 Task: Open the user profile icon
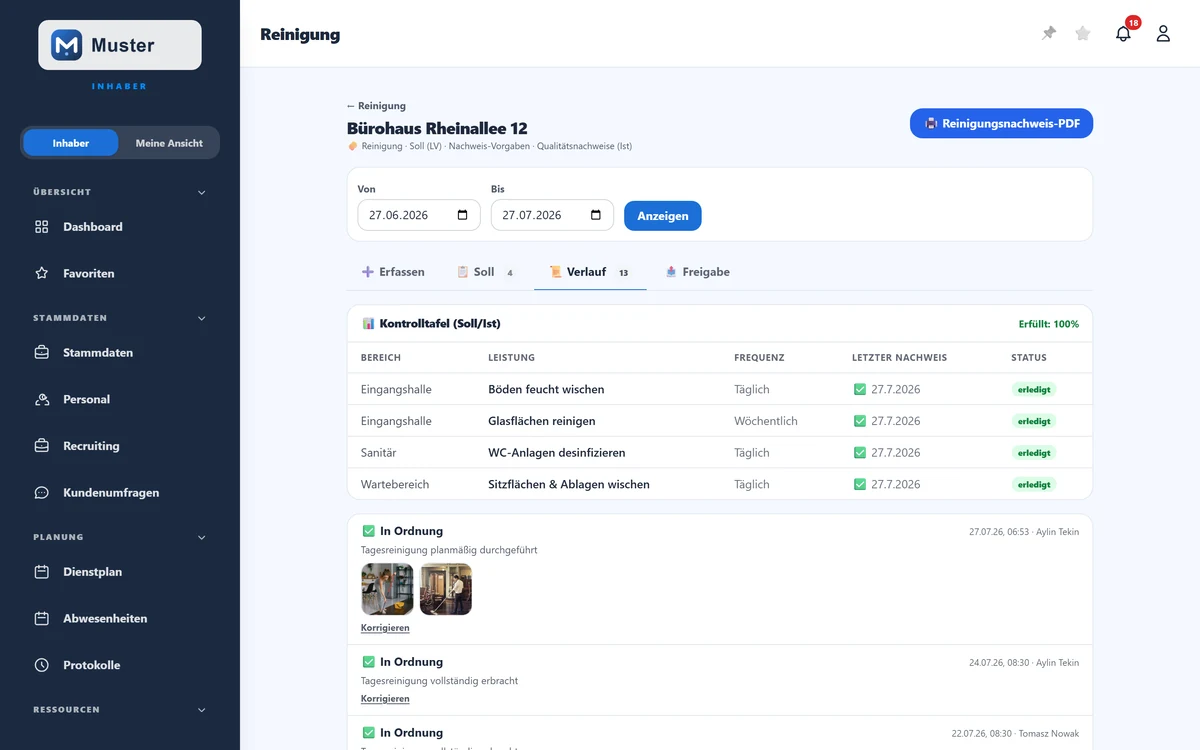[x=1163, y=33]
